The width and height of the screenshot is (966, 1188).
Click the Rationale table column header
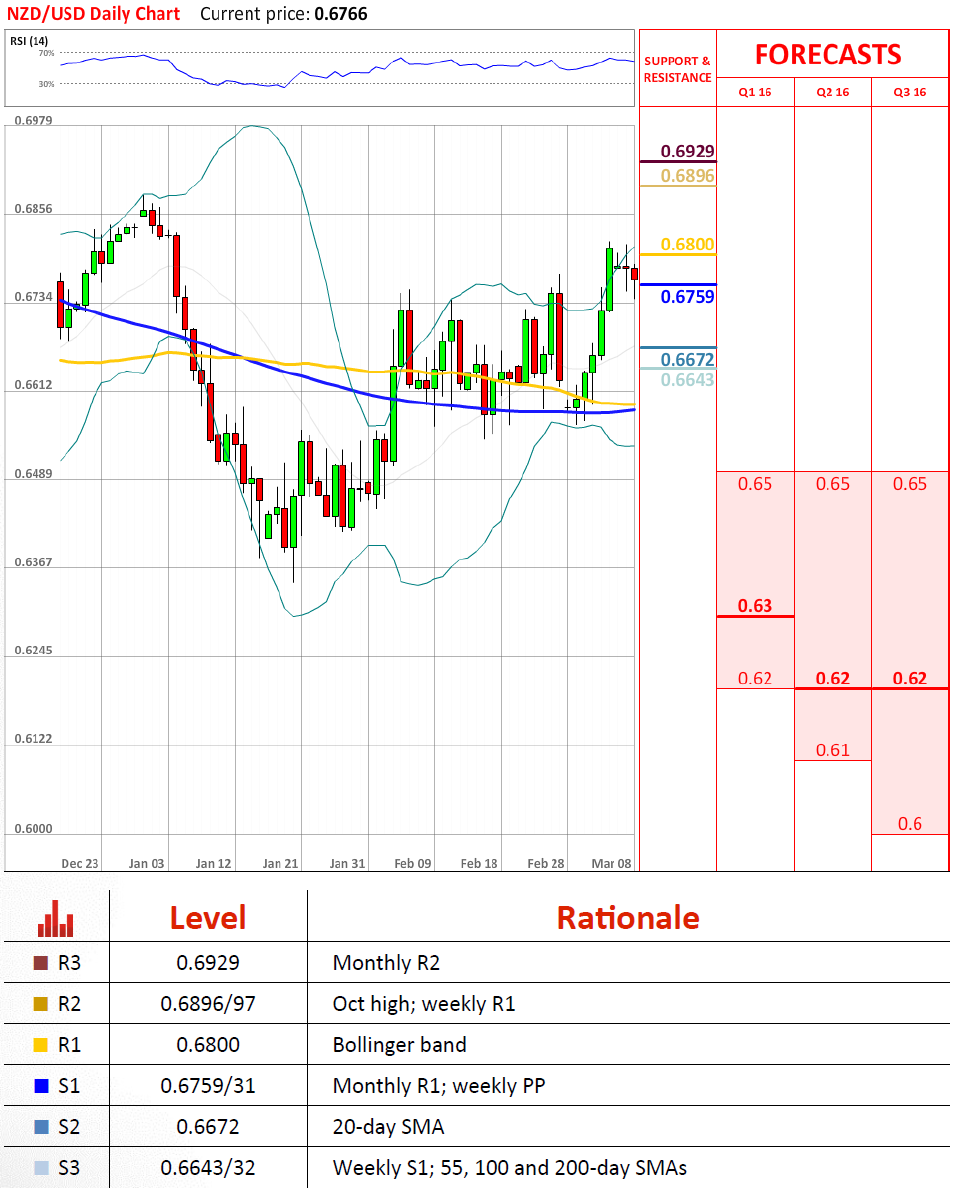tap(628, 918)
